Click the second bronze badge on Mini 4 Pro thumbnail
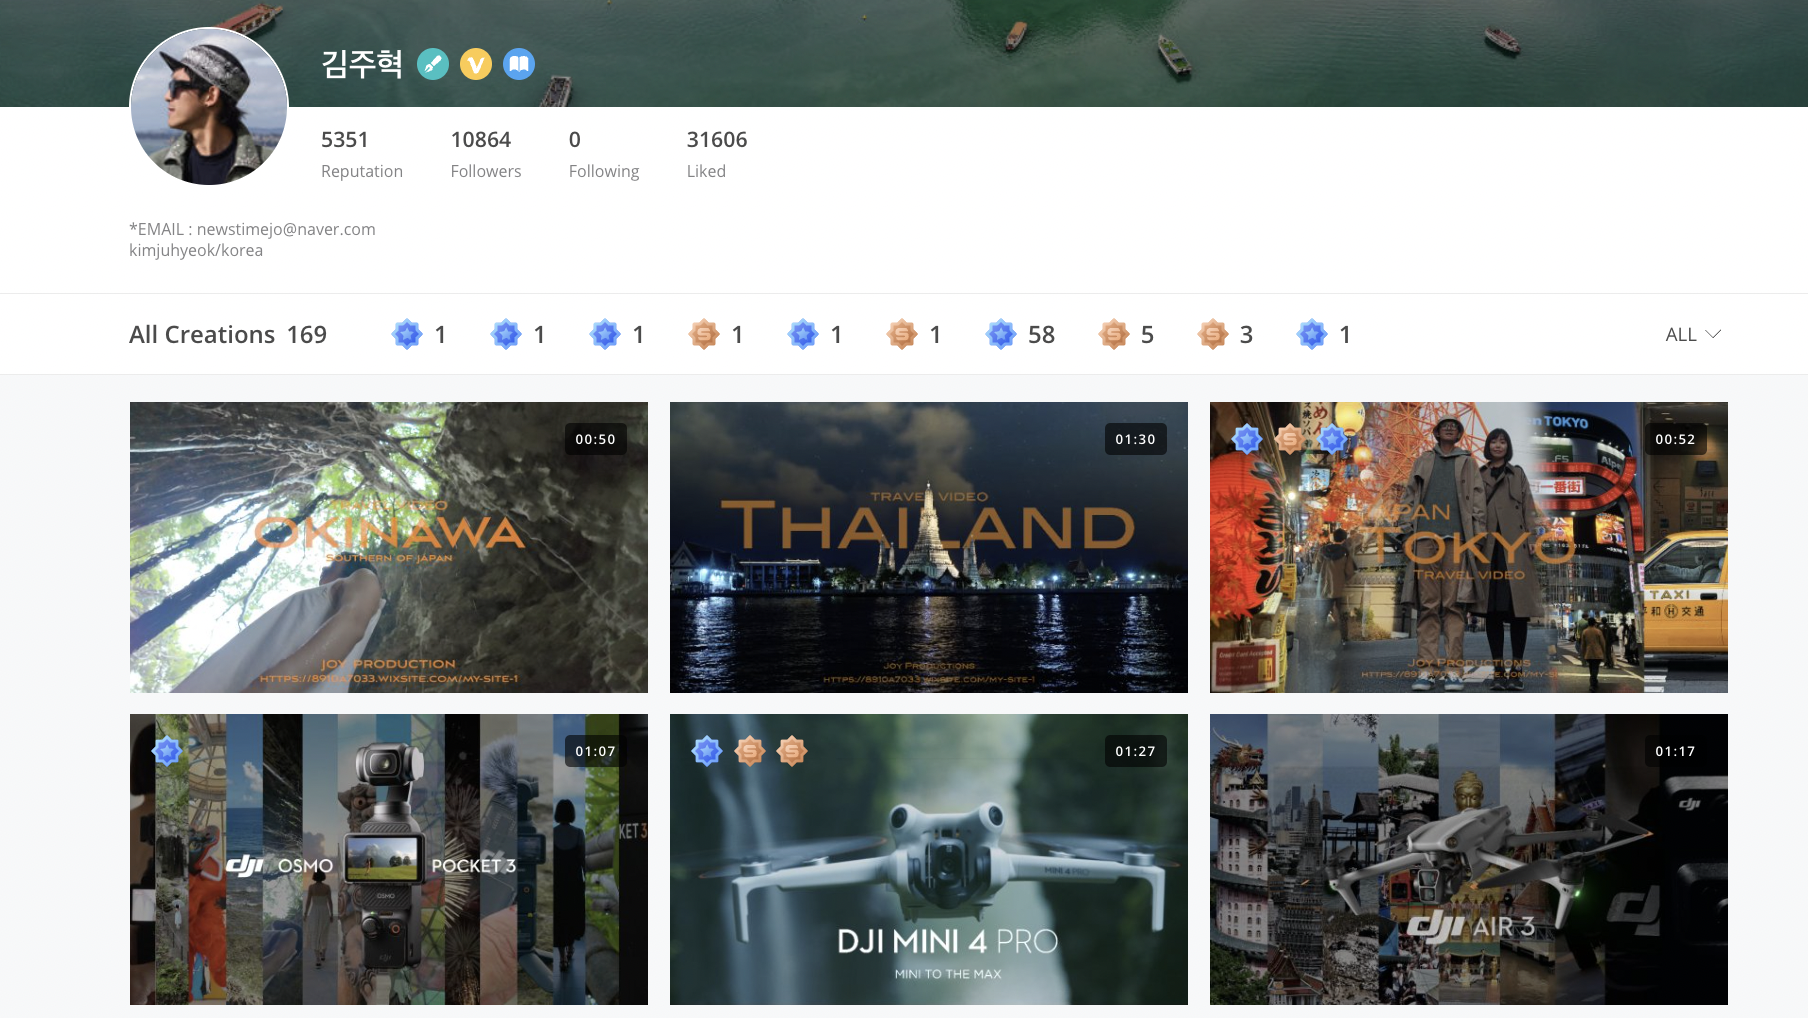The image size is (1808, 1018). pyautogui.click(x=792, y=750)
